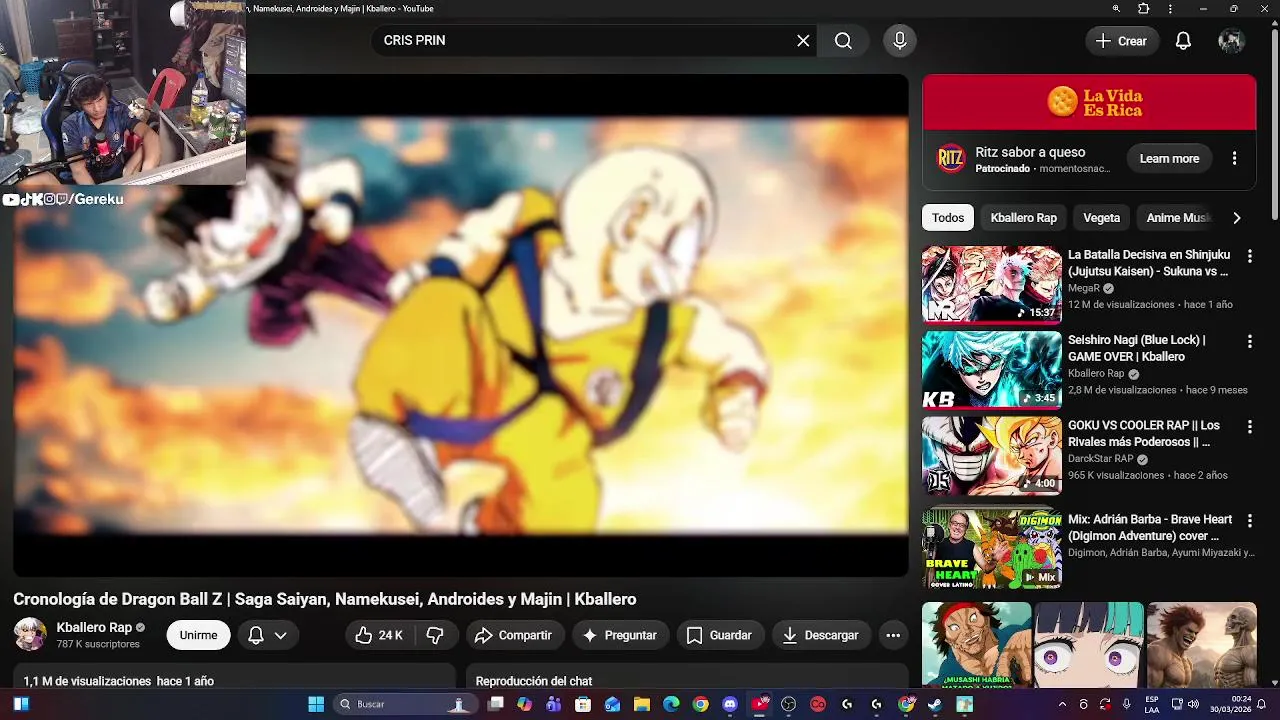1280x720 pixels.
Task: Open the Seishiro Nagi GAME OVER title
Action: pos(1137,348)
